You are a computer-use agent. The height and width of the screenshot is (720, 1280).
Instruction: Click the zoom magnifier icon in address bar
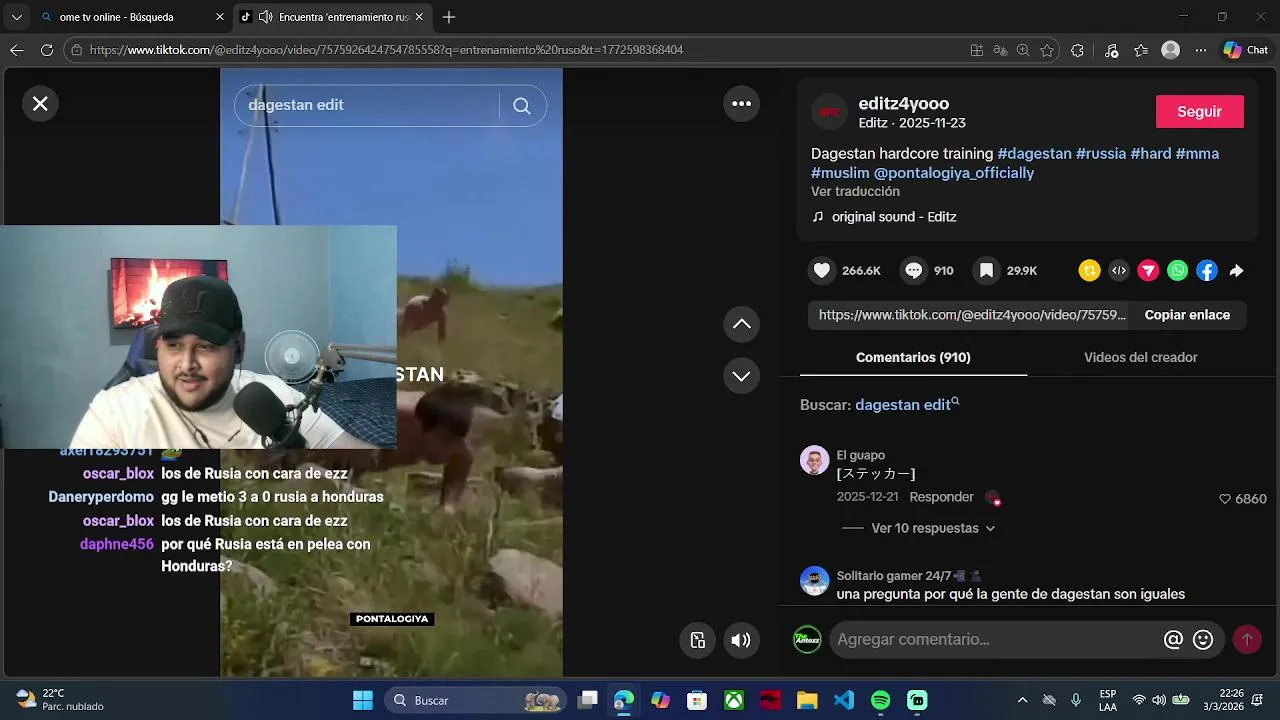[1023, 50]
